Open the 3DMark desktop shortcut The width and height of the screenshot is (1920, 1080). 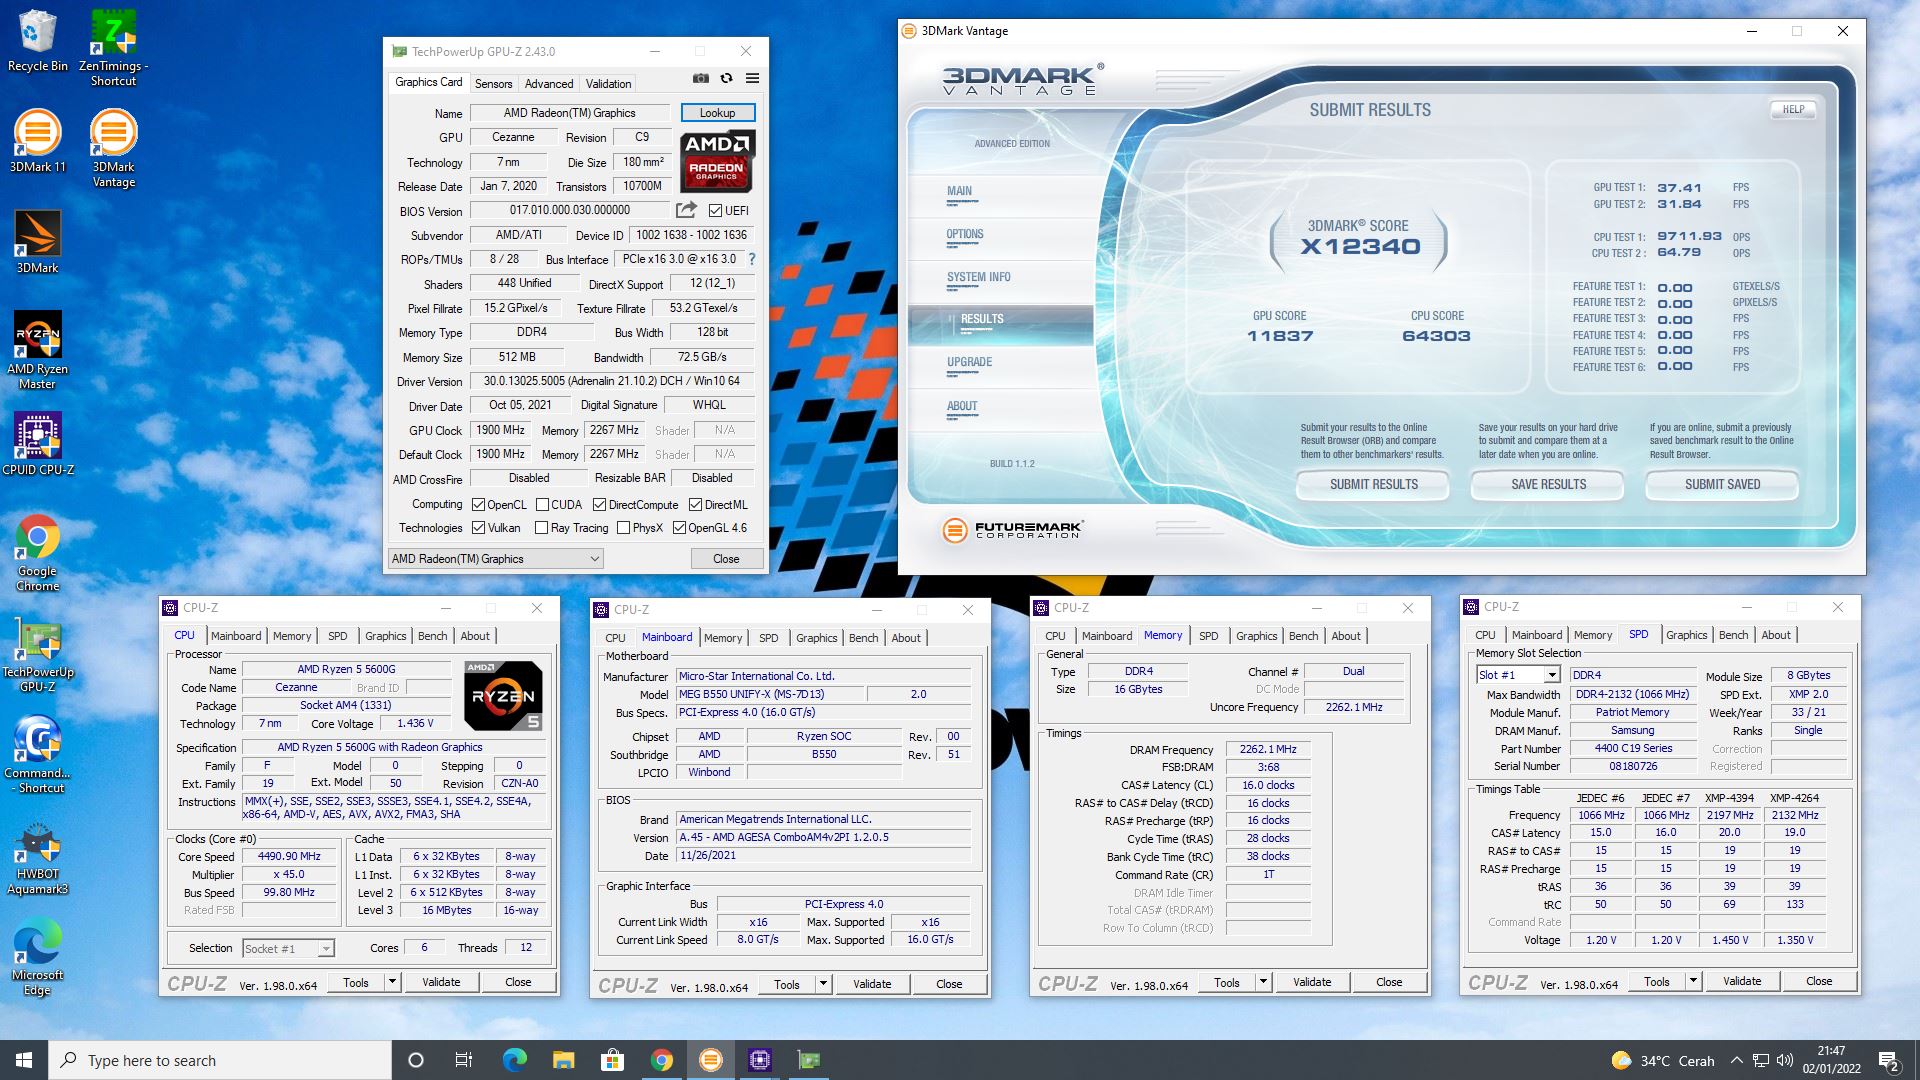click(38, 242)
